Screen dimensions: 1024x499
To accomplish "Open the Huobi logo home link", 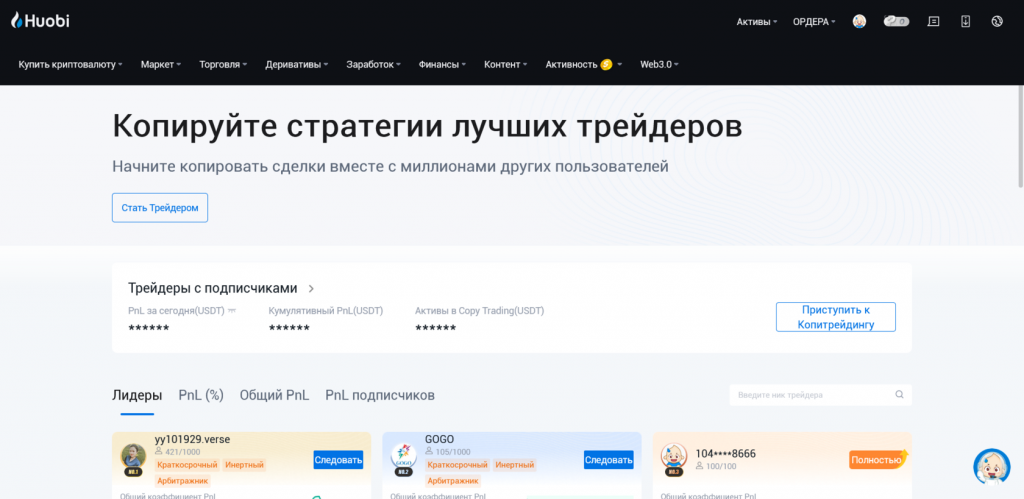I will tap(40, 21).
